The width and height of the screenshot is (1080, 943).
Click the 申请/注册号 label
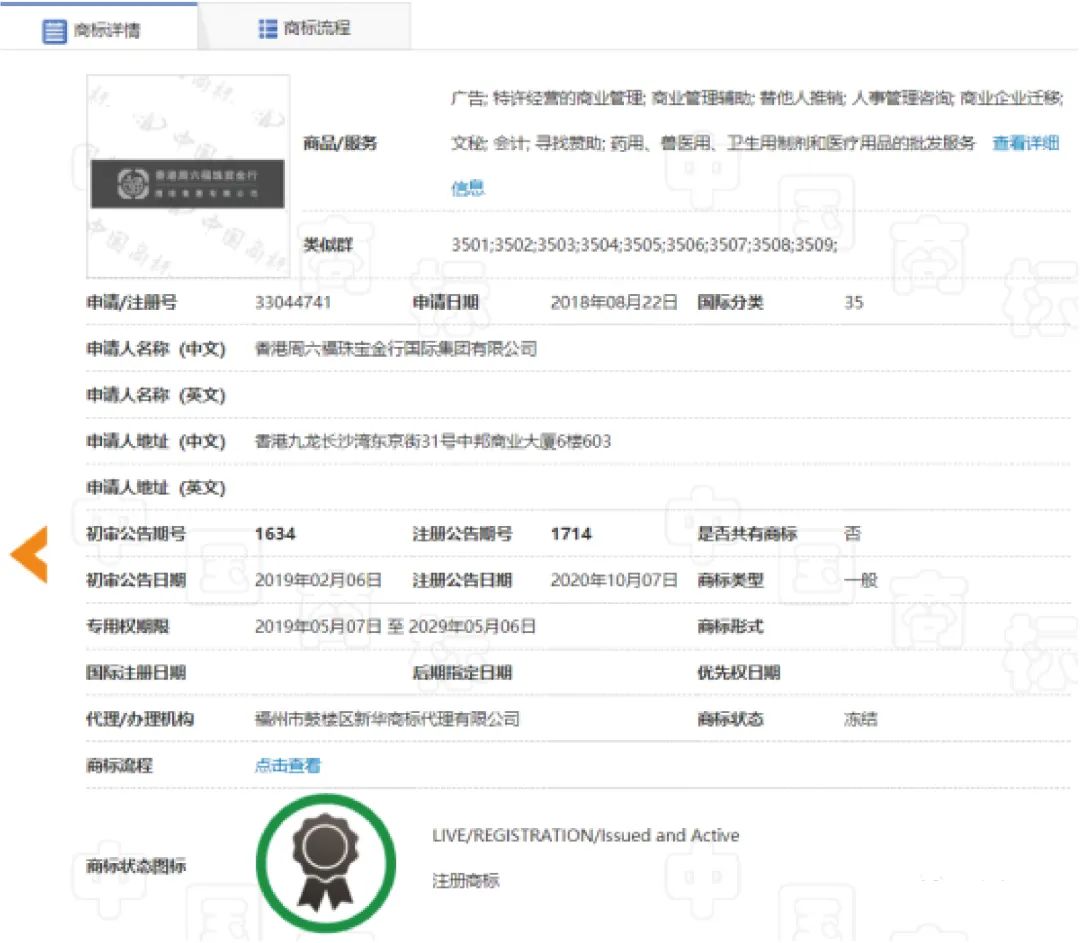pos(132,302)
